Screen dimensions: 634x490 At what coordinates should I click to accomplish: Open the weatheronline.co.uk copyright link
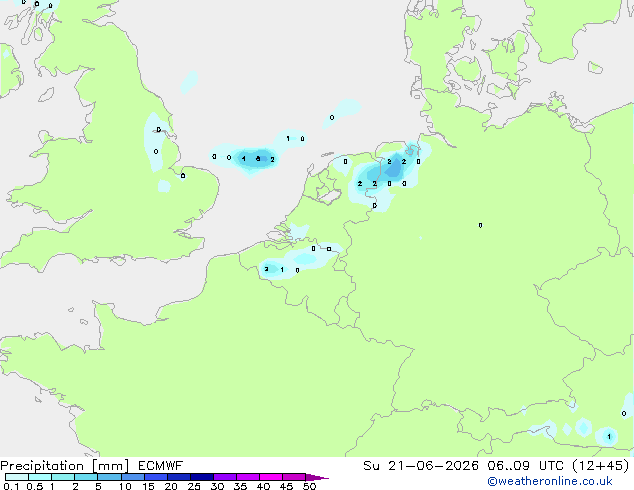pyautogui.click(x=549, y=481)
